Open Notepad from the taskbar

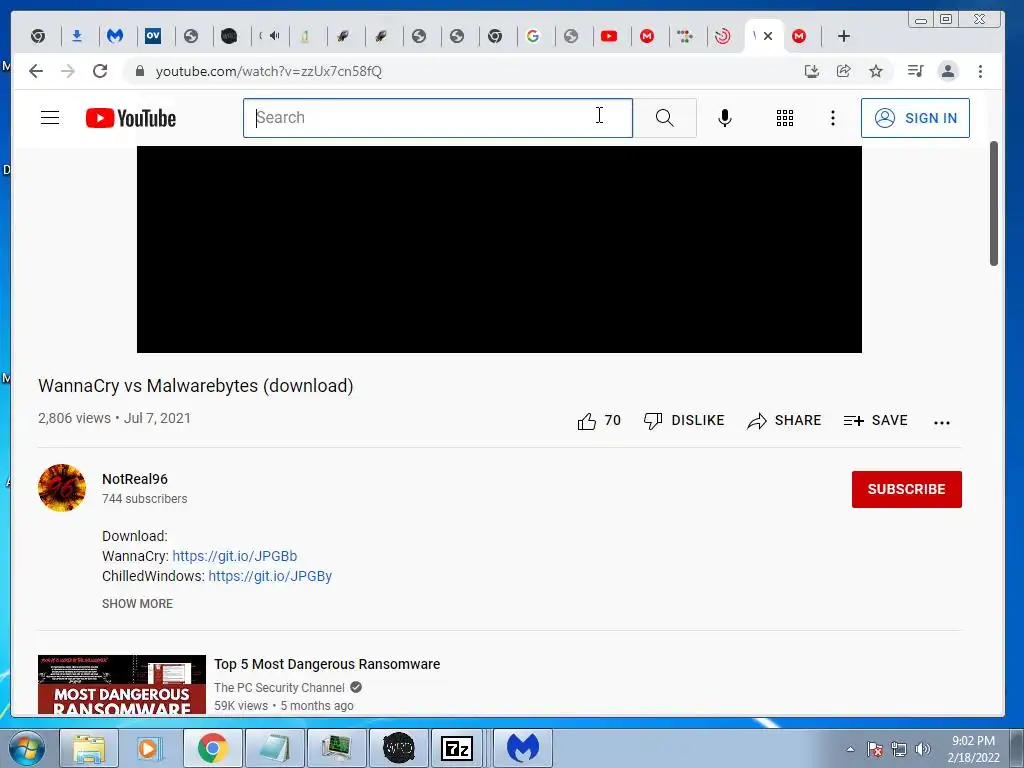point(274,748)
